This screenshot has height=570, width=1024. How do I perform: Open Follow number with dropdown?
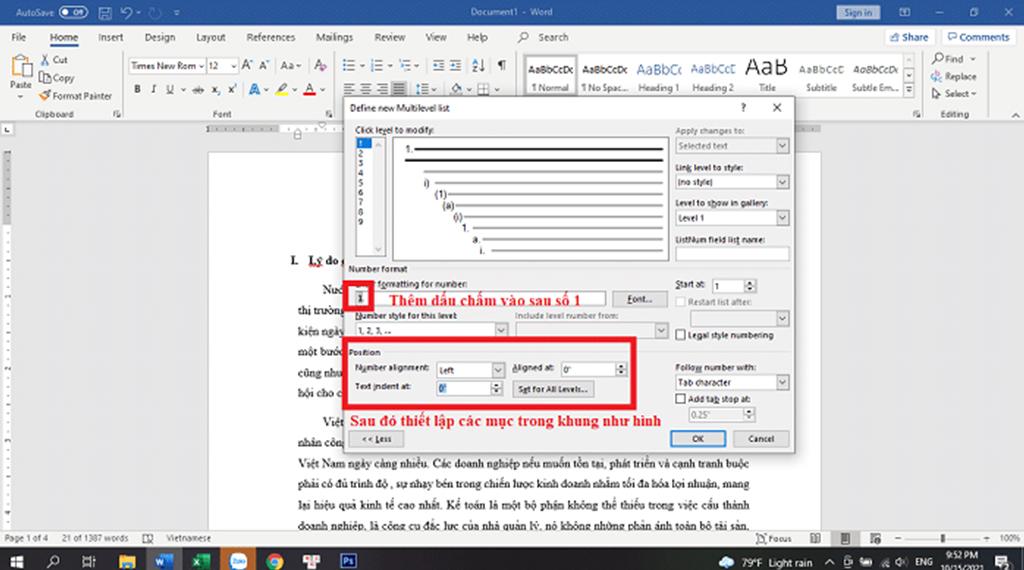(x=782, y=382)
